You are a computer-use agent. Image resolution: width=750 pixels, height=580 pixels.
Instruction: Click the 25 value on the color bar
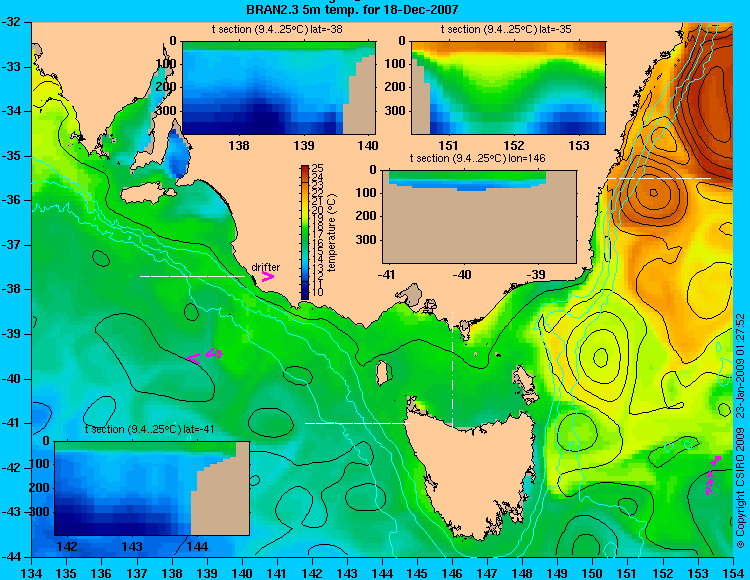tap(318, 168)
